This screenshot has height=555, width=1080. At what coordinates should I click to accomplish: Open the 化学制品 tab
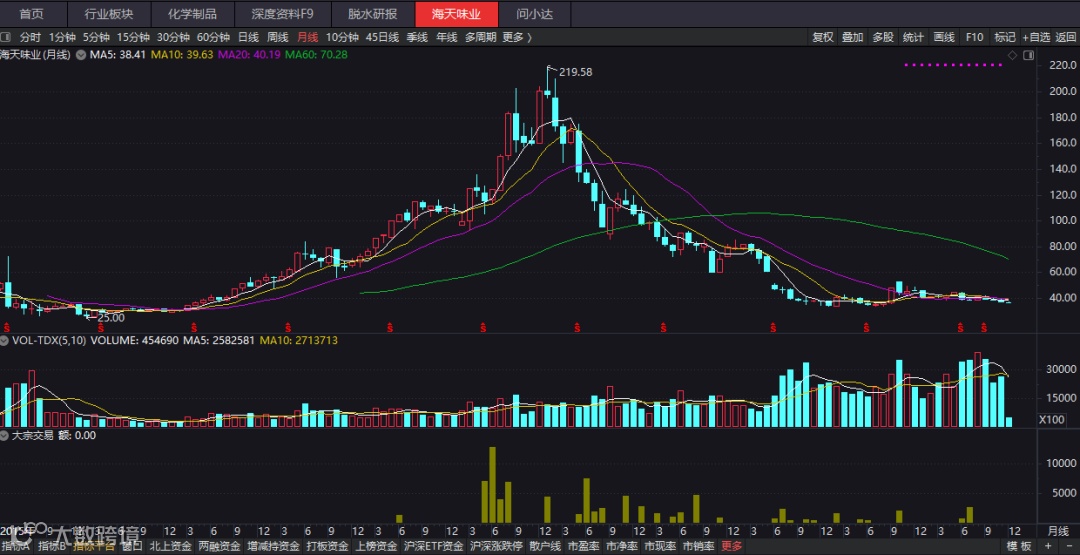pyautogui.click(x=192, y=14)
